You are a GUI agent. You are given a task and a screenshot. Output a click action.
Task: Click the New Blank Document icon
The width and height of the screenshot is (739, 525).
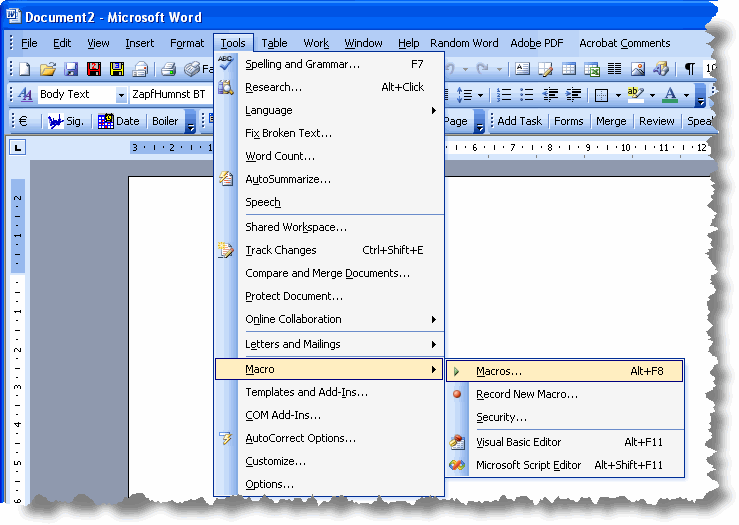tap(25, 69)
